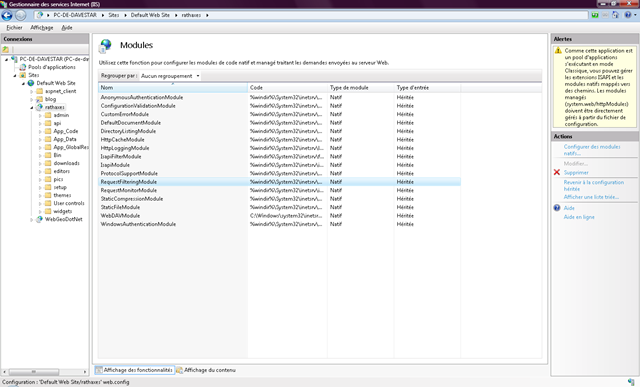
Task: Click the Bin folder icon
Action: coord(48,155)
